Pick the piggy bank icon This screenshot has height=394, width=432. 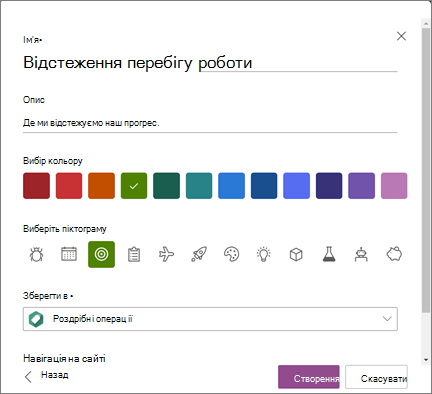click(394, 254)
